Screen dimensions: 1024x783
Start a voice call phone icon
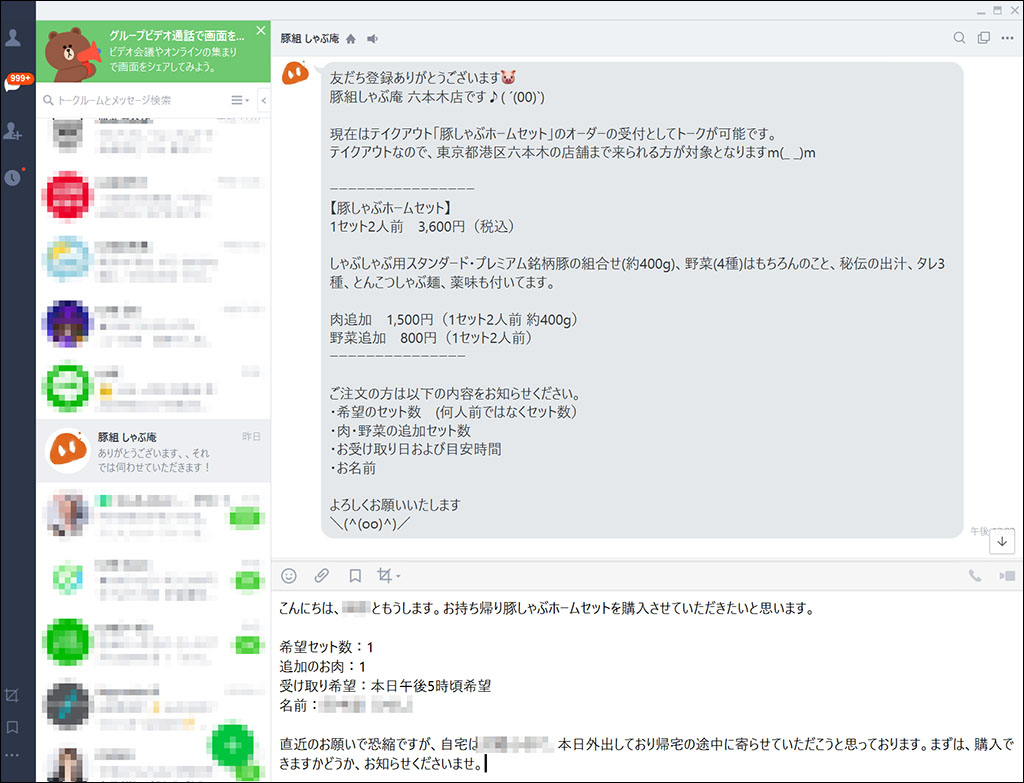(974, 575)
